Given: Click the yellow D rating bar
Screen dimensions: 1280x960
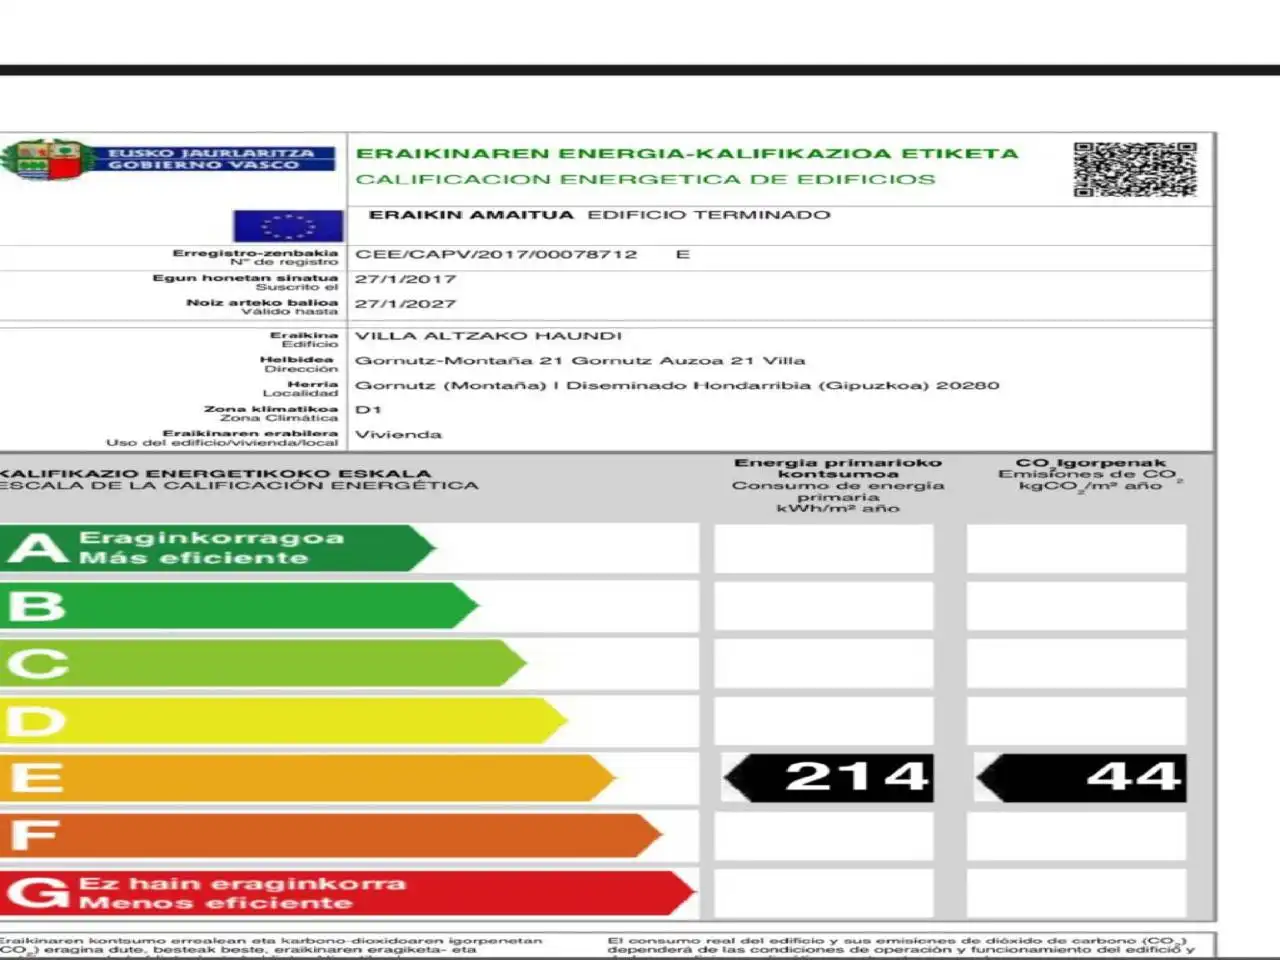Looking at the screenshot, I should (x=284, y=721).
